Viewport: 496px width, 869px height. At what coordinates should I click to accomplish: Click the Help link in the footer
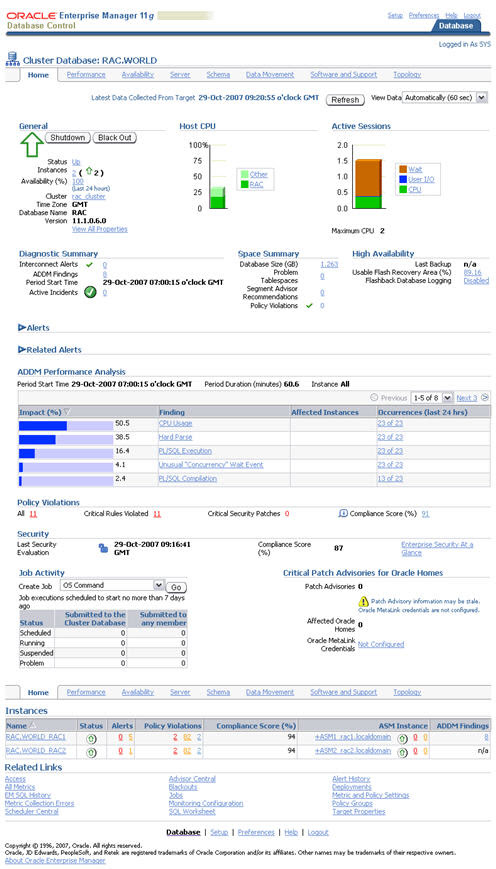(x=291, y=832)
